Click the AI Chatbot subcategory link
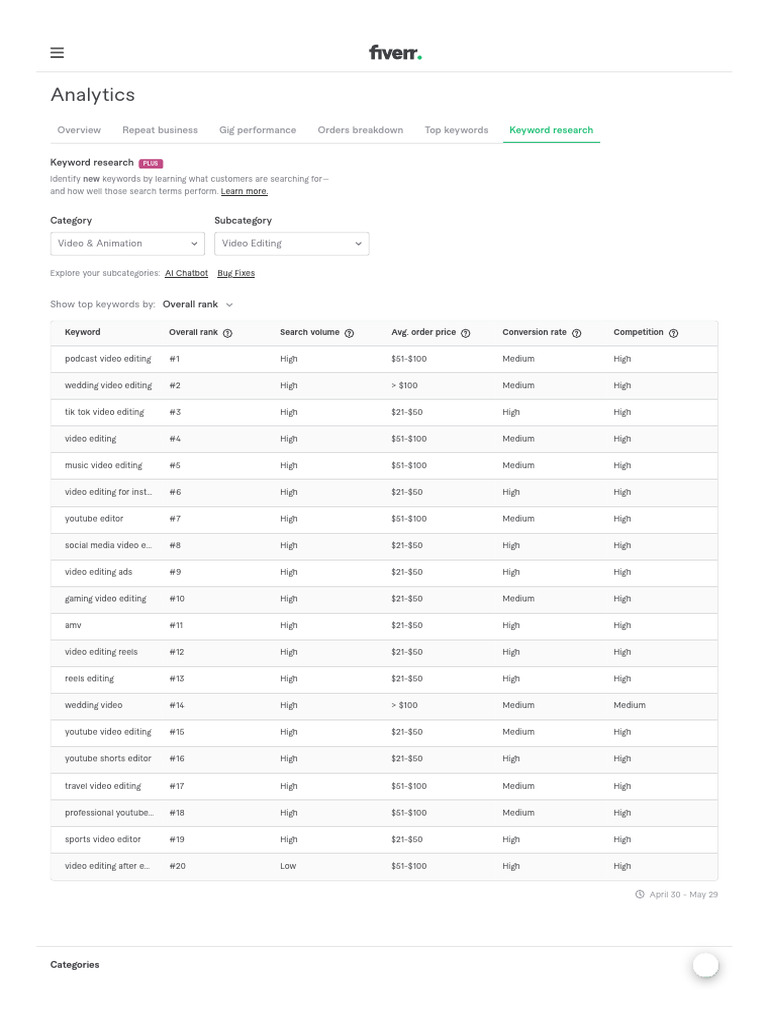 [x=186, y=273]
